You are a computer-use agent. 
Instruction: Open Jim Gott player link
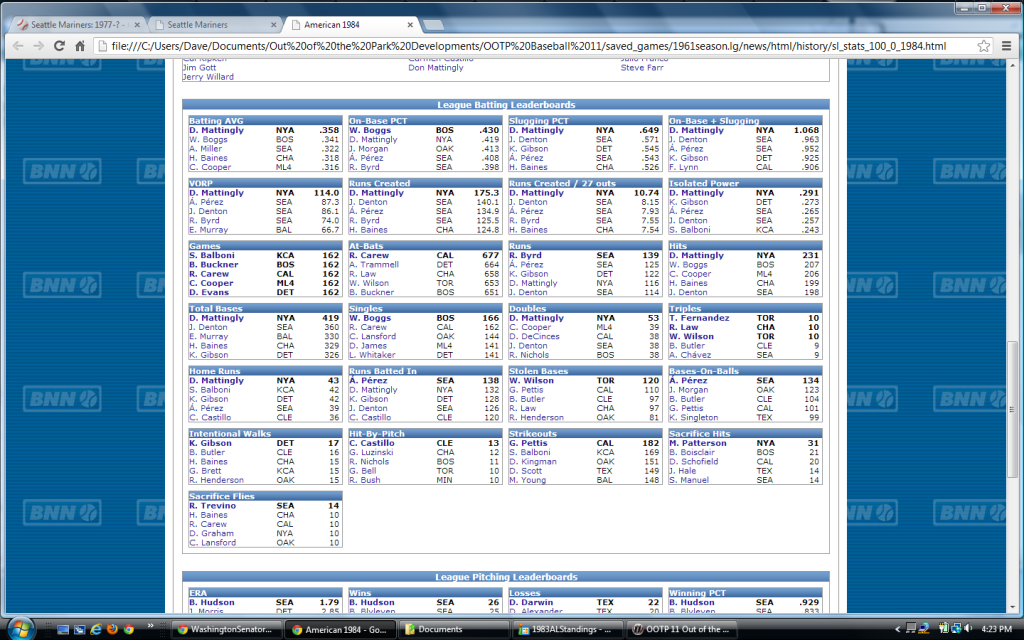coord(199,68)
